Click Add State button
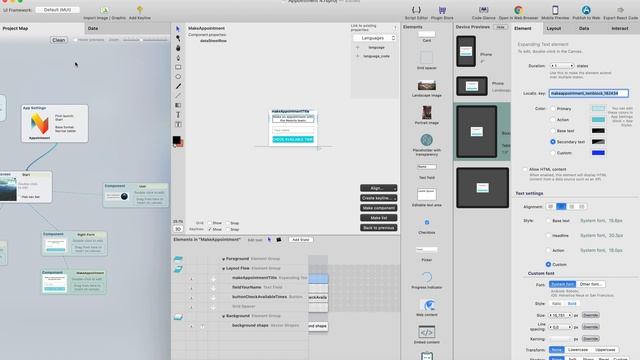The width and height of the screenshot is (640, 360). (301, 240)
